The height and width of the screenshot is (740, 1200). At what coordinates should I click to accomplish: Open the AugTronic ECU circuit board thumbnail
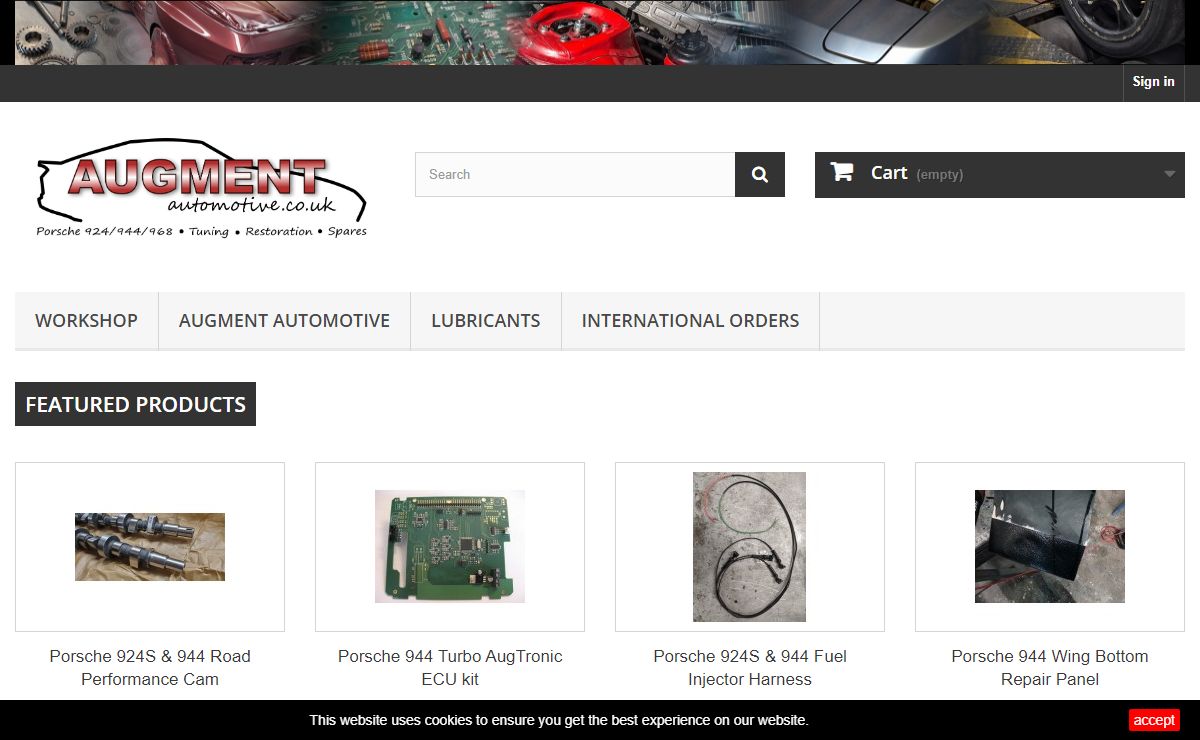point(450,547)
